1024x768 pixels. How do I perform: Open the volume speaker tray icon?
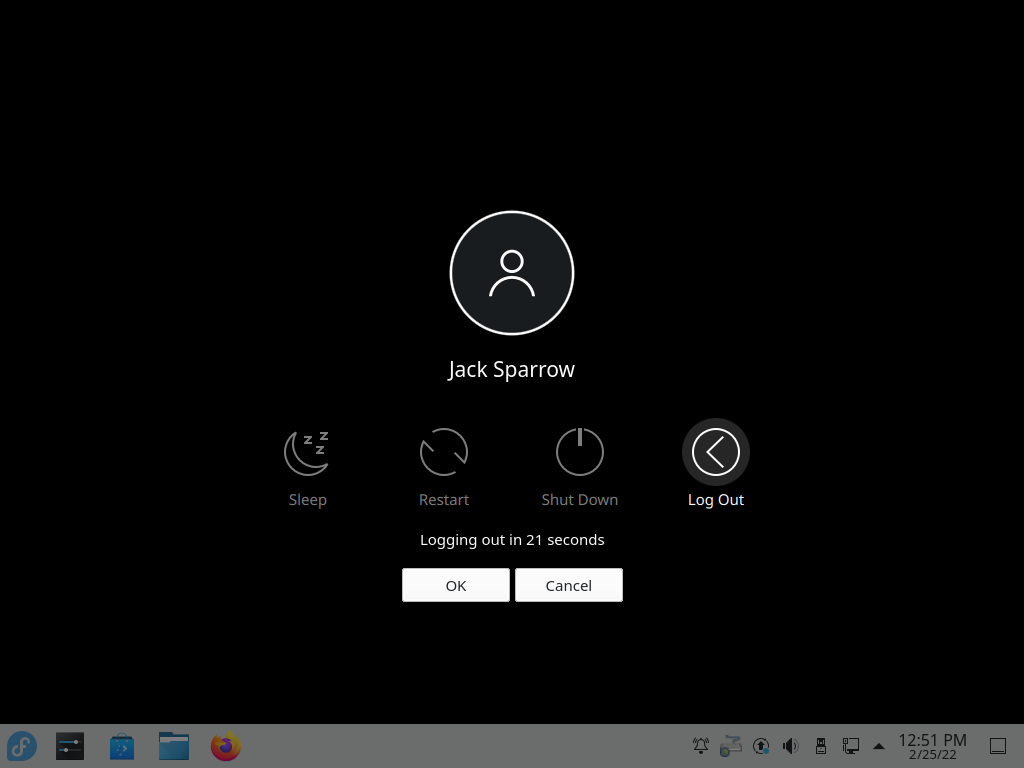(x=791, y=746)
